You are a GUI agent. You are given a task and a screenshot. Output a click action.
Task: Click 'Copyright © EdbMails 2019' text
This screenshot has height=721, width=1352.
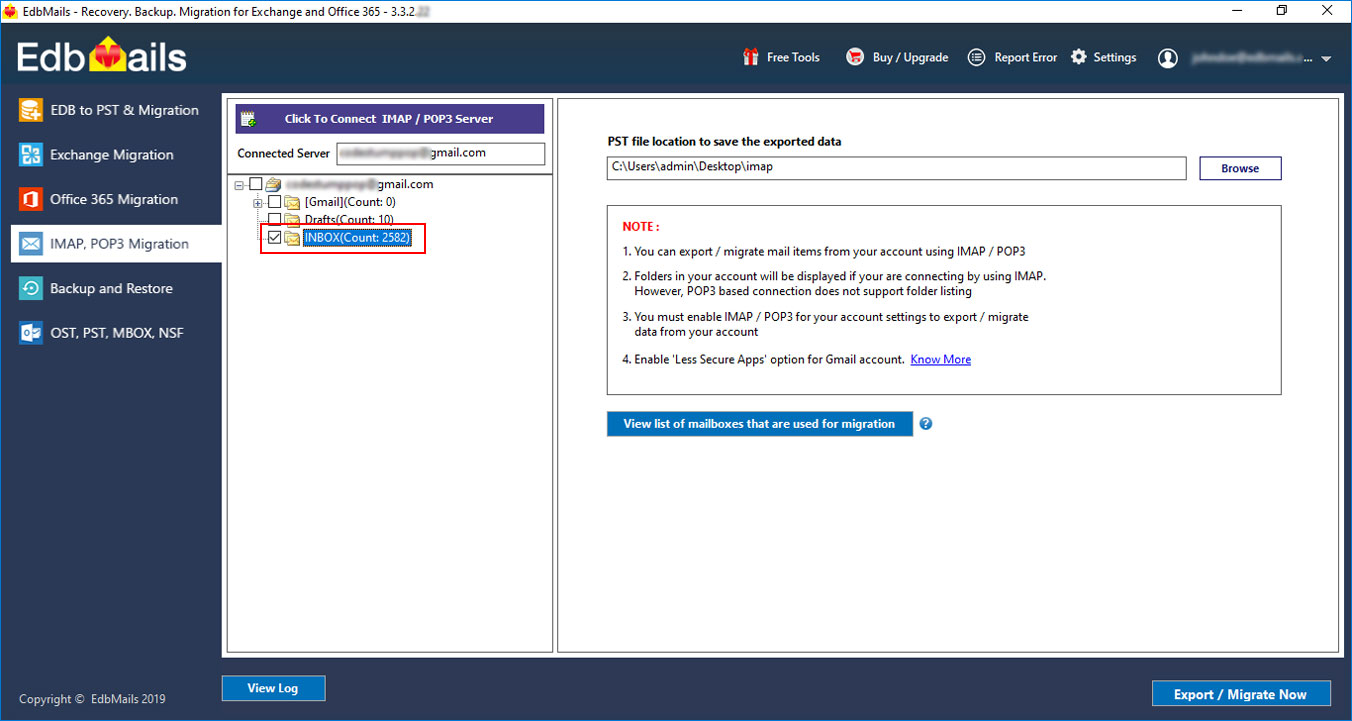point(92,699)
